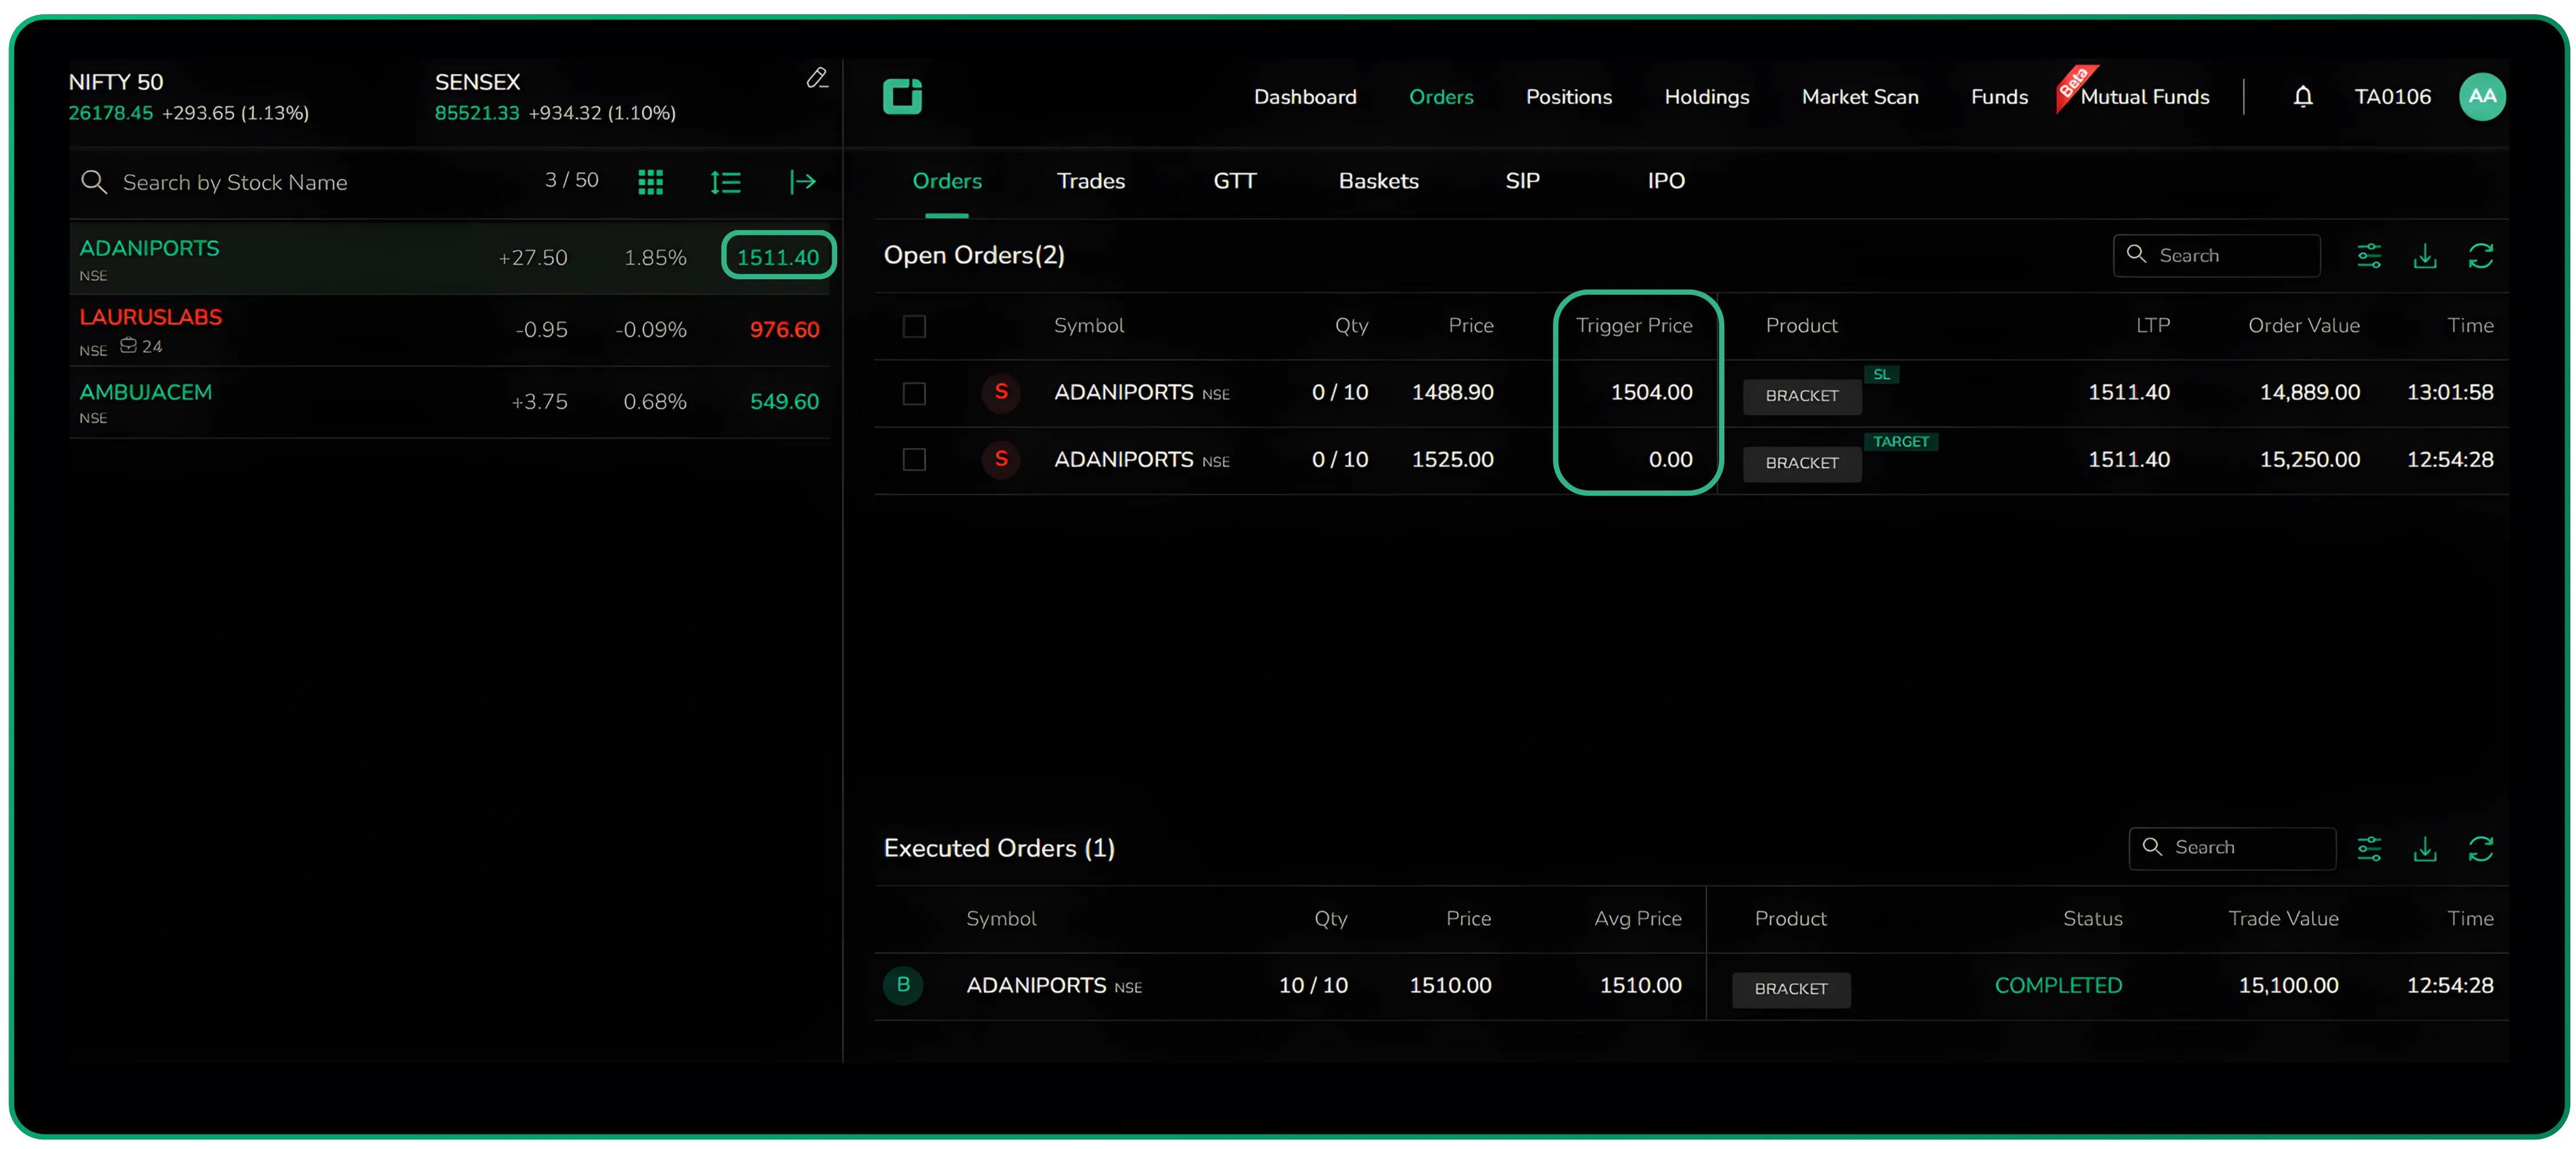Click the edit watchlist pencil icon
2576x1149 pixels.
point(818,78)
